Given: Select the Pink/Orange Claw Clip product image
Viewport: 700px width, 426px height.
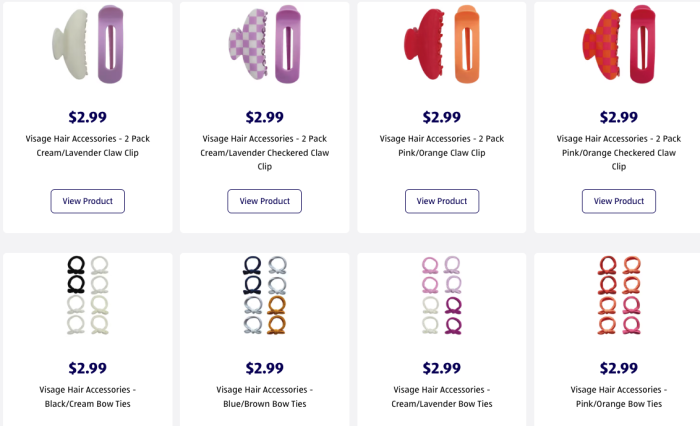Looking at the screenshot, I should click(441, 45).
